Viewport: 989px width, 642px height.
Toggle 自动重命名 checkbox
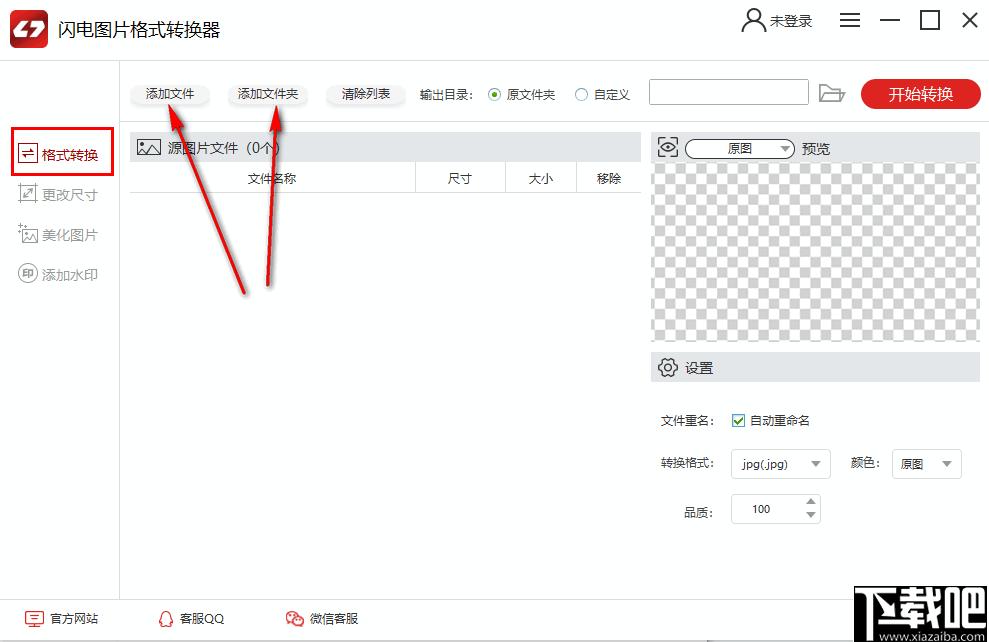click(x=739, y=421)
